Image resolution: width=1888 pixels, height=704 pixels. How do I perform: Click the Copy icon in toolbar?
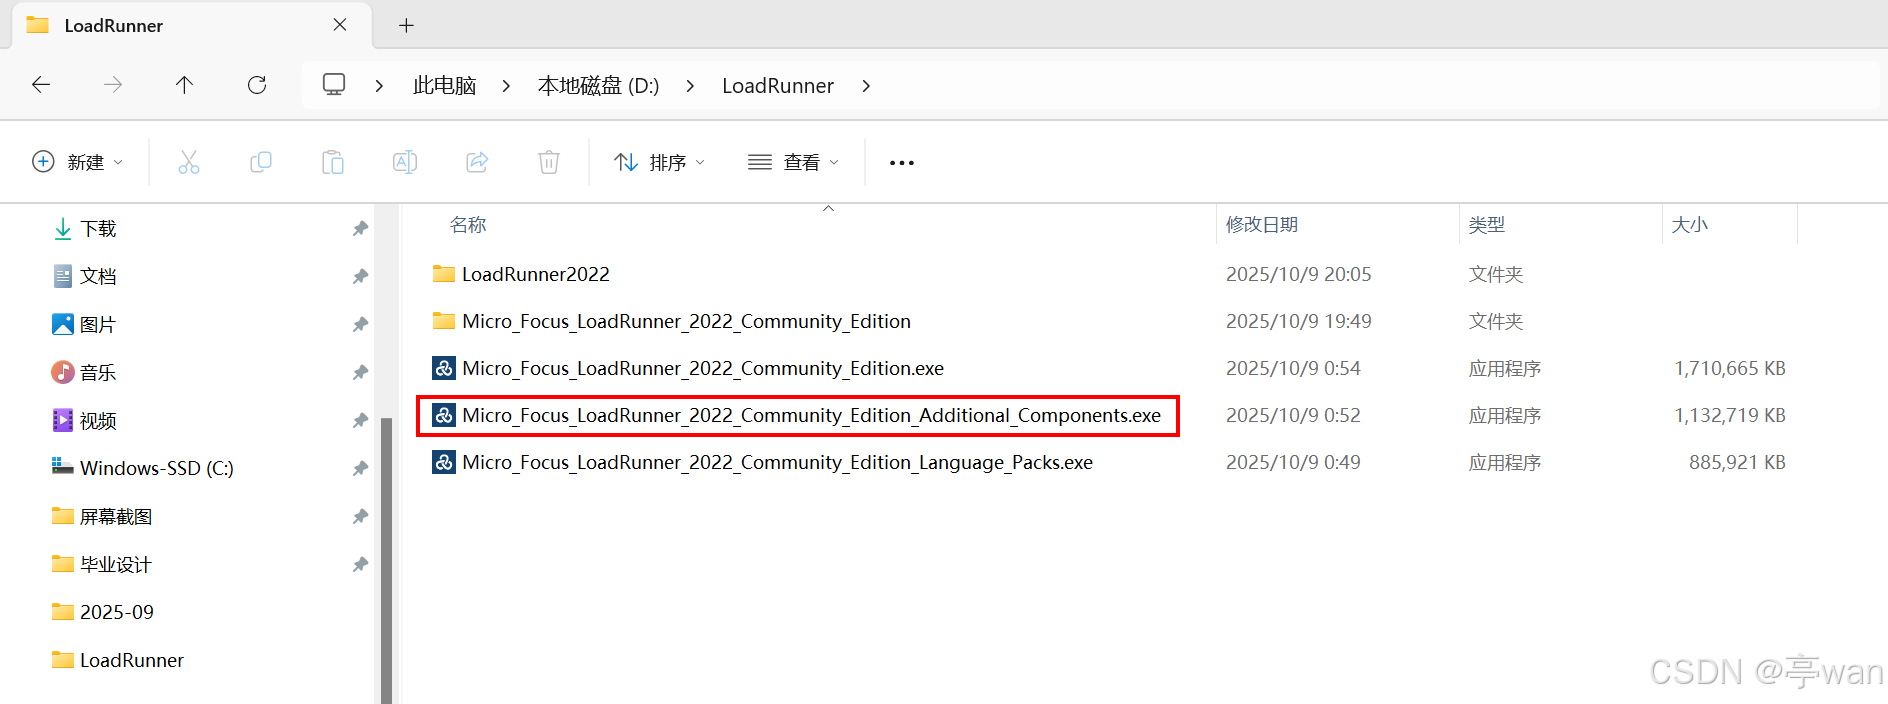pyautogui.click(x=261, y=162)
